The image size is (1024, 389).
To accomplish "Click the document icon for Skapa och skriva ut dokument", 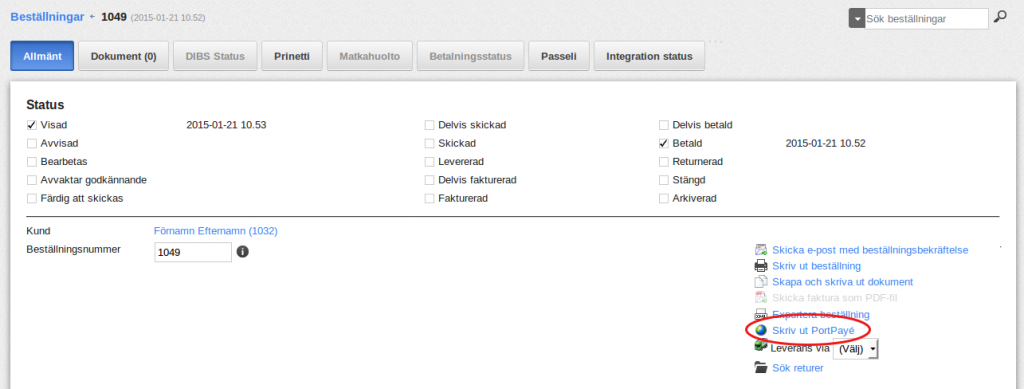I will click(760, 282).
